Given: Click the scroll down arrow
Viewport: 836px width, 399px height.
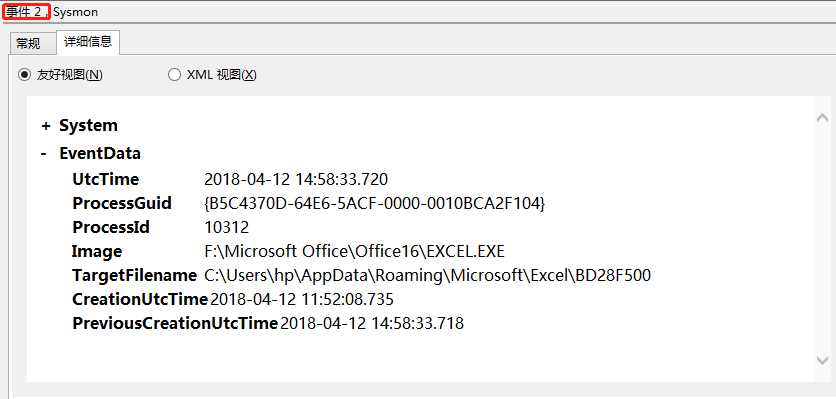Looking at the screenshot, I should [822, 361].
